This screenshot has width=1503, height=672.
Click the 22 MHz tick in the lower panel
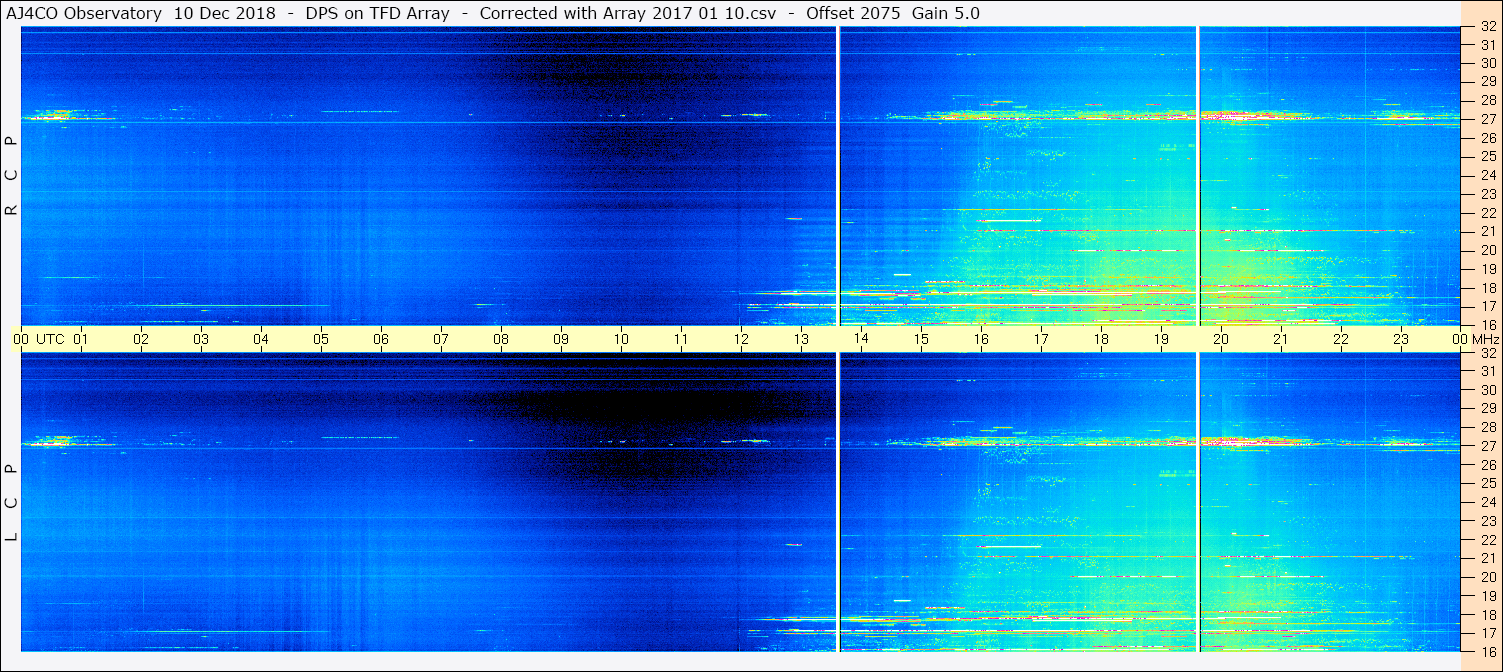coord(1488,539)
